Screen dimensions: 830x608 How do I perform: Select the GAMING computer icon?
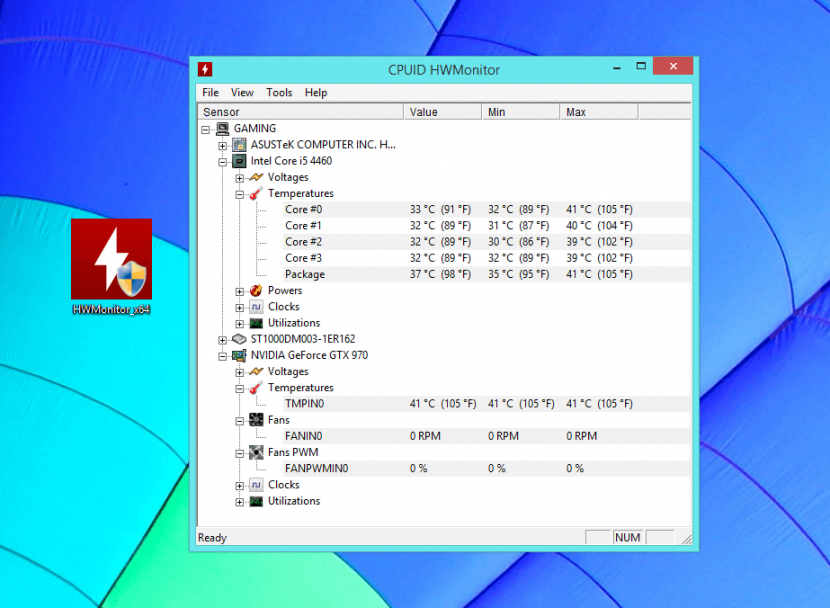[223, 129]
